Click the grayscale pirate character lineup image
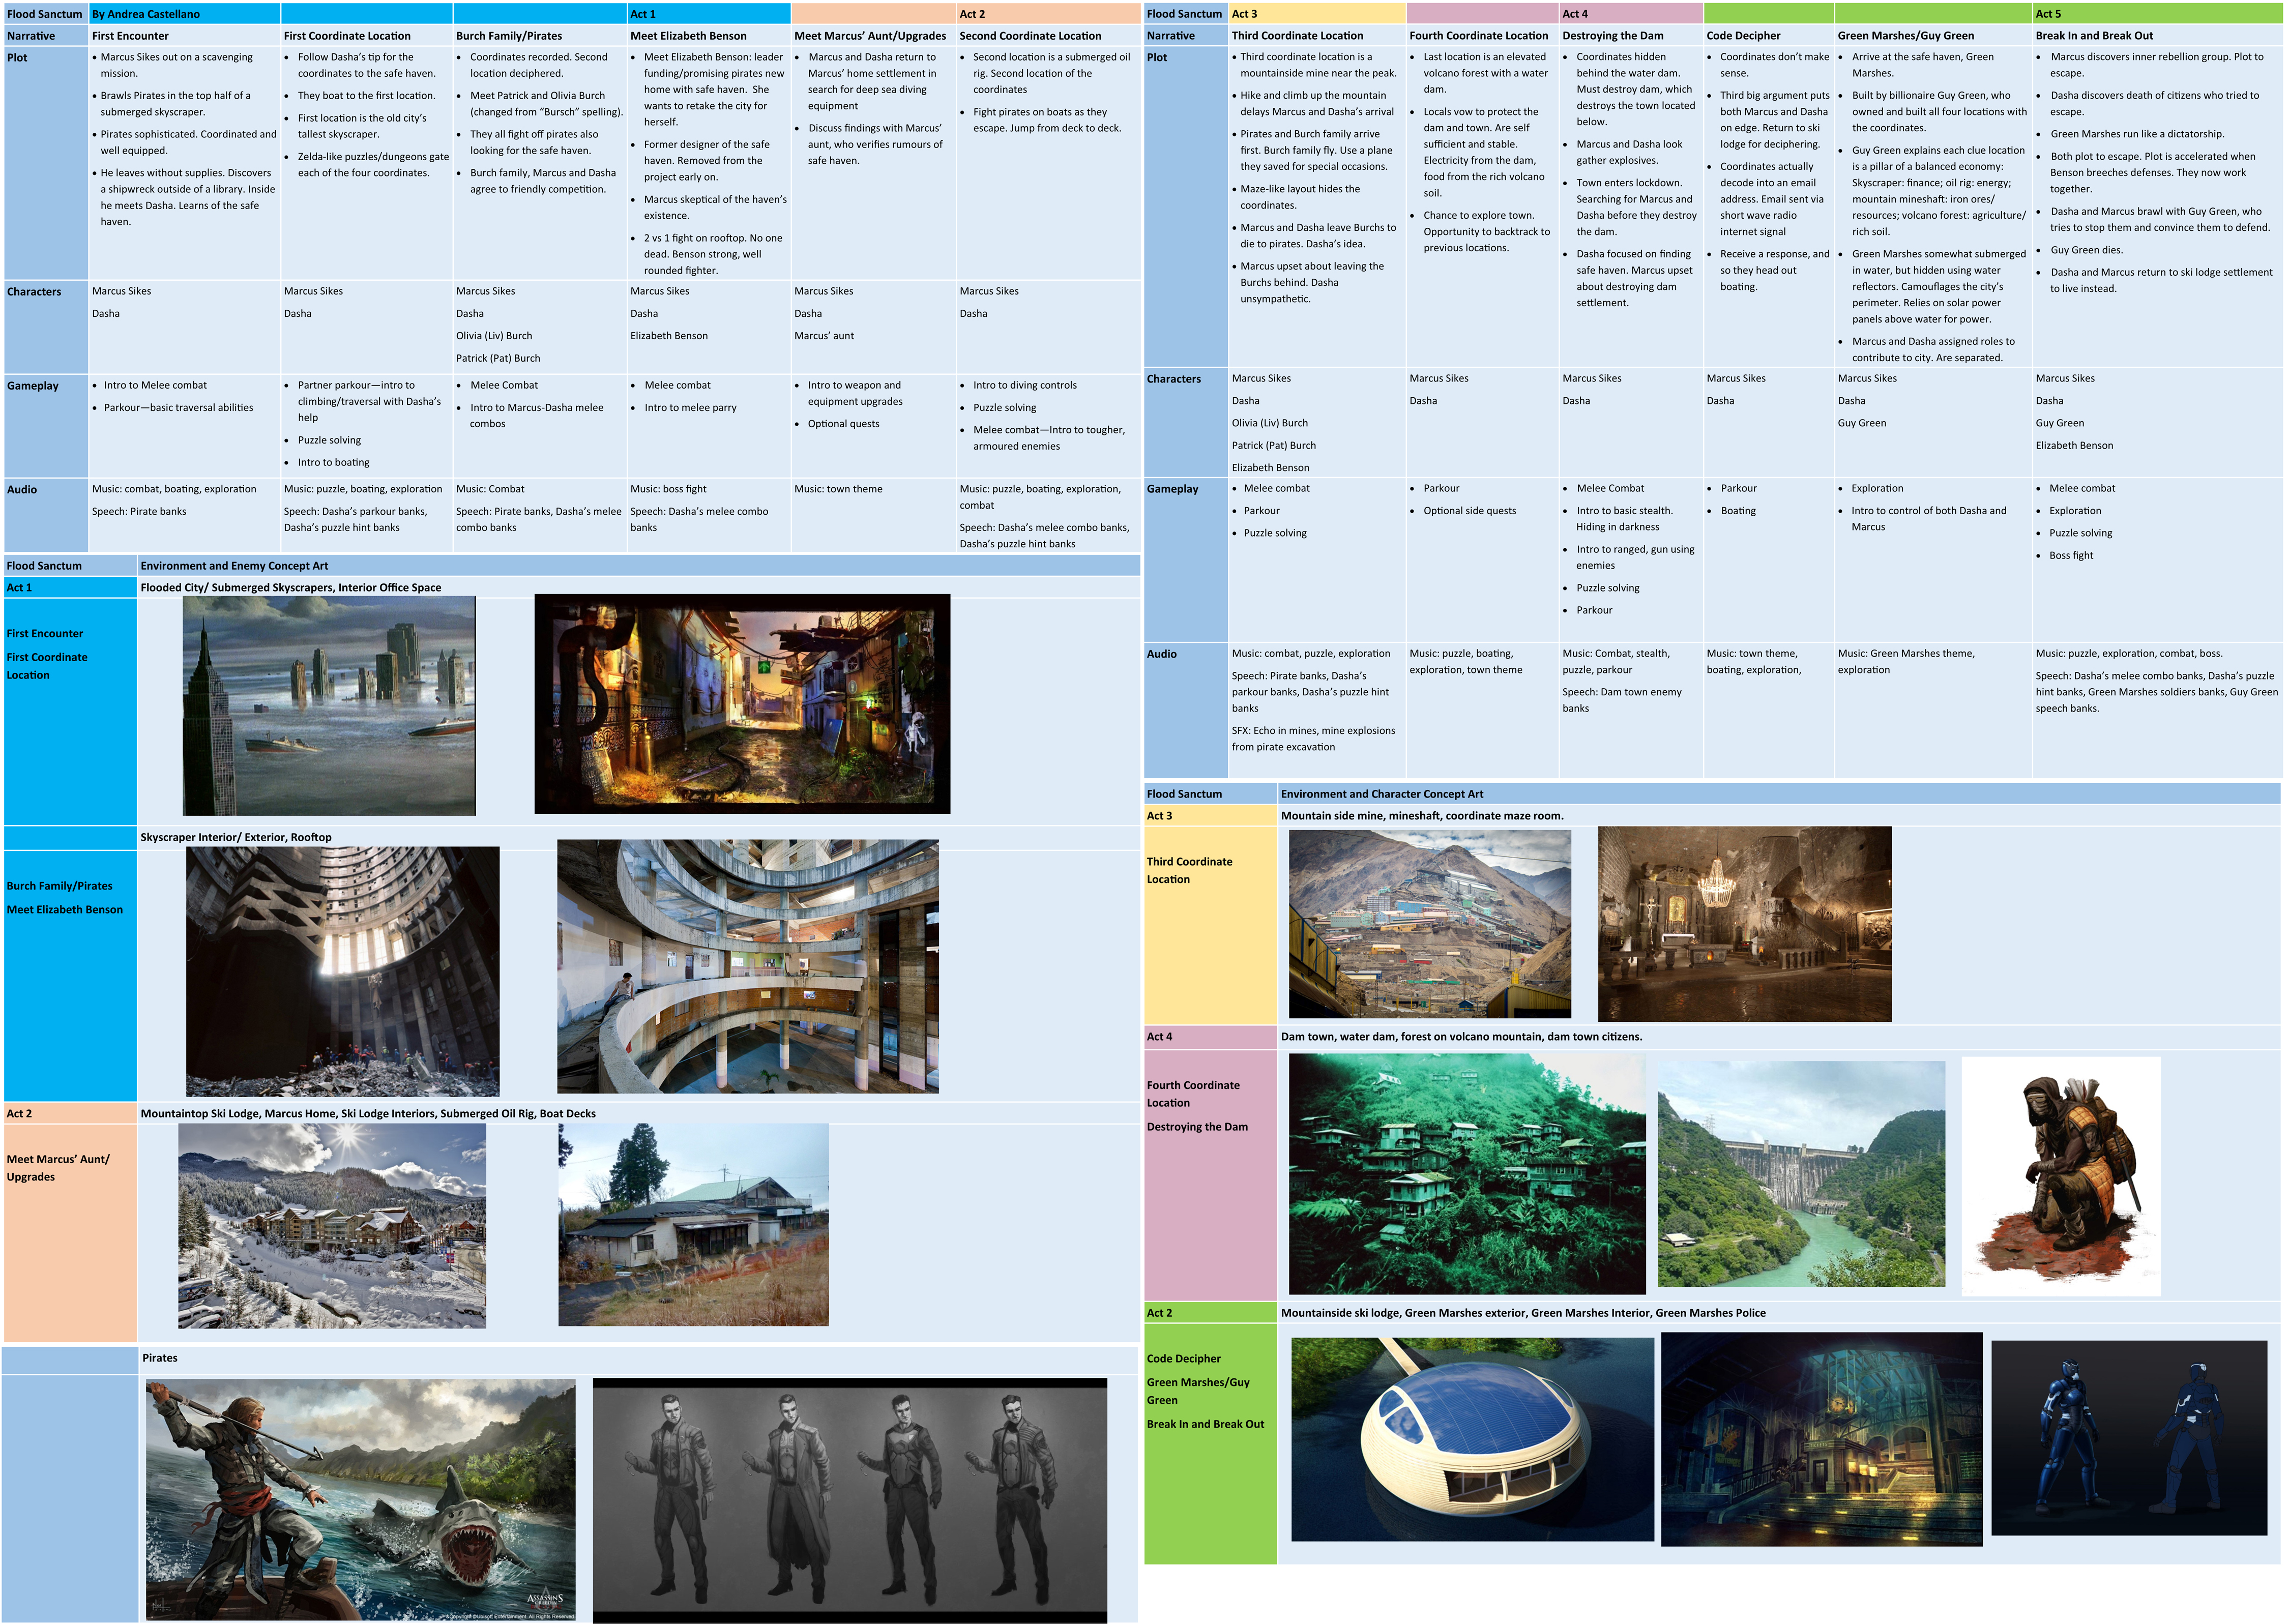This screenshot has height=1624, width=2289. pos(849,1499)
